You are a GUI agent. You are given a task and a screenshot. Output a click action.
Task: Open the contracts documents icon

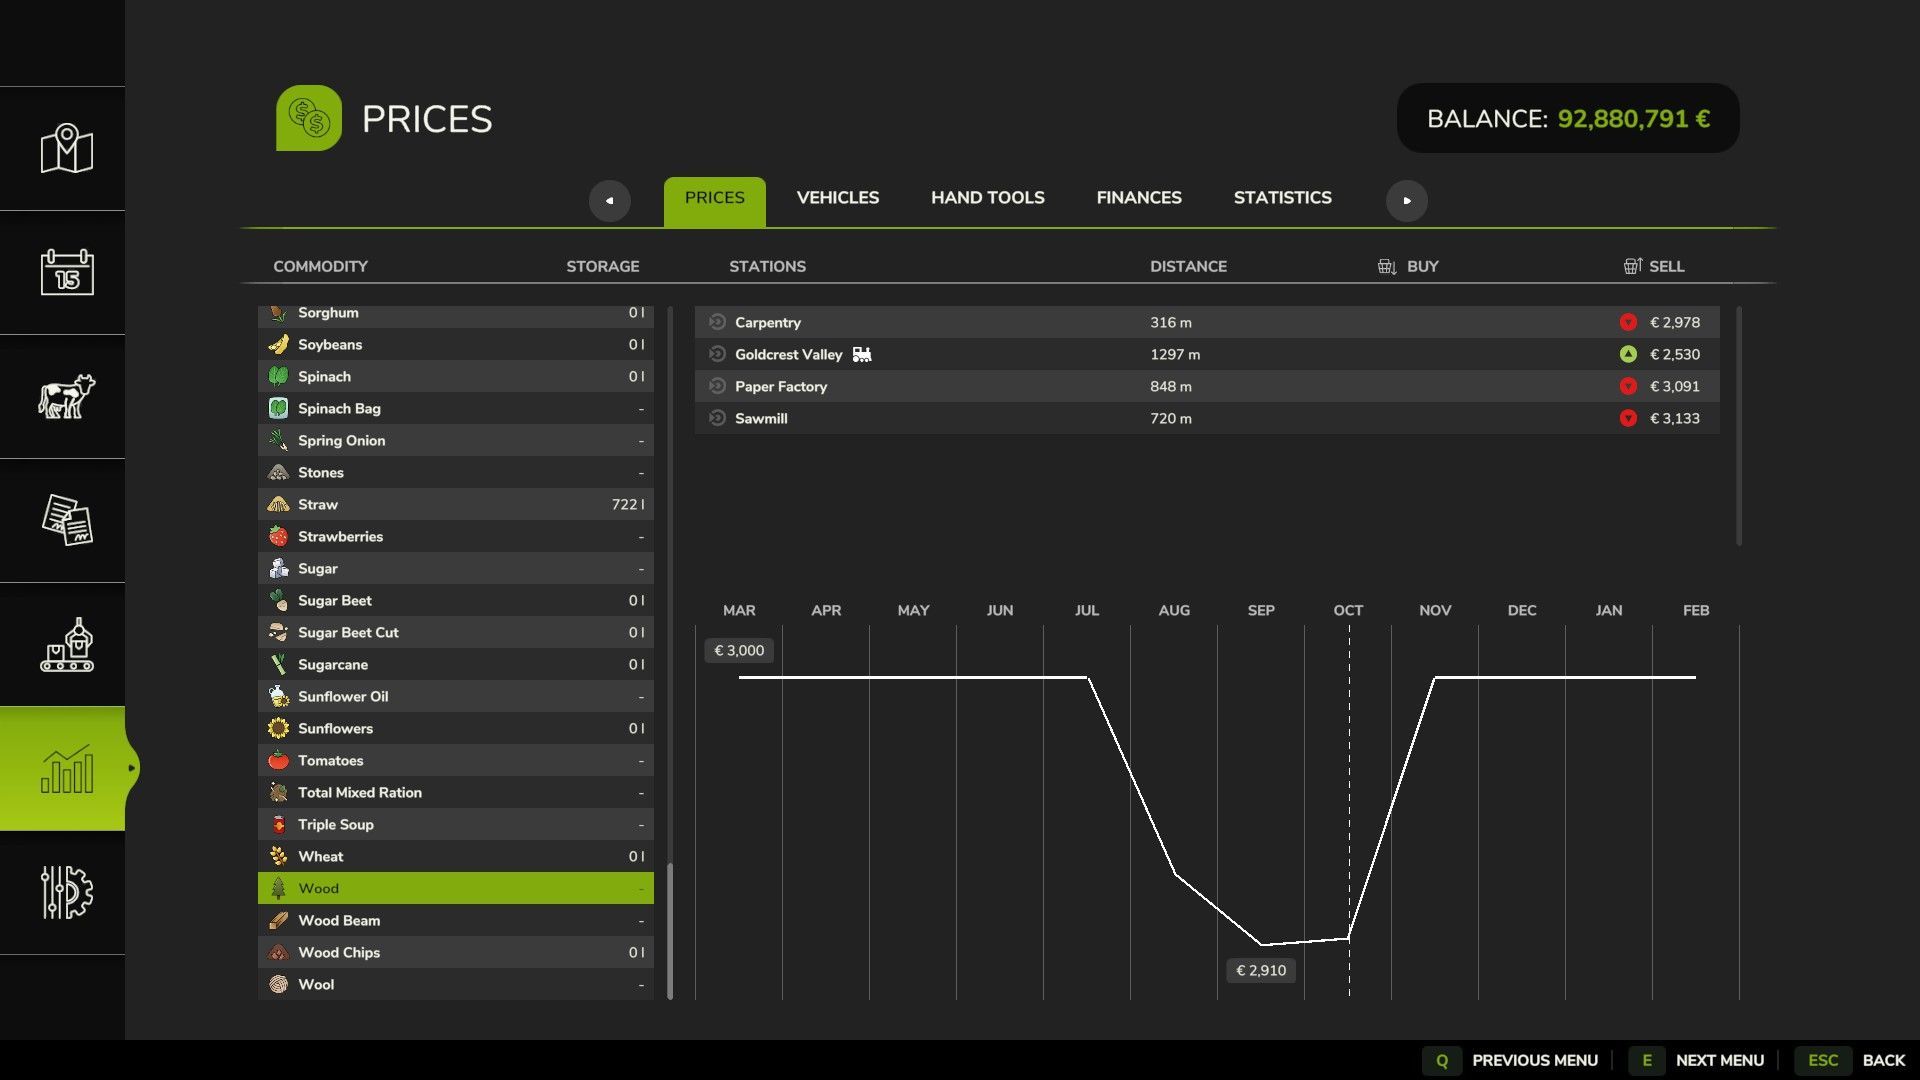click(66, 520)
